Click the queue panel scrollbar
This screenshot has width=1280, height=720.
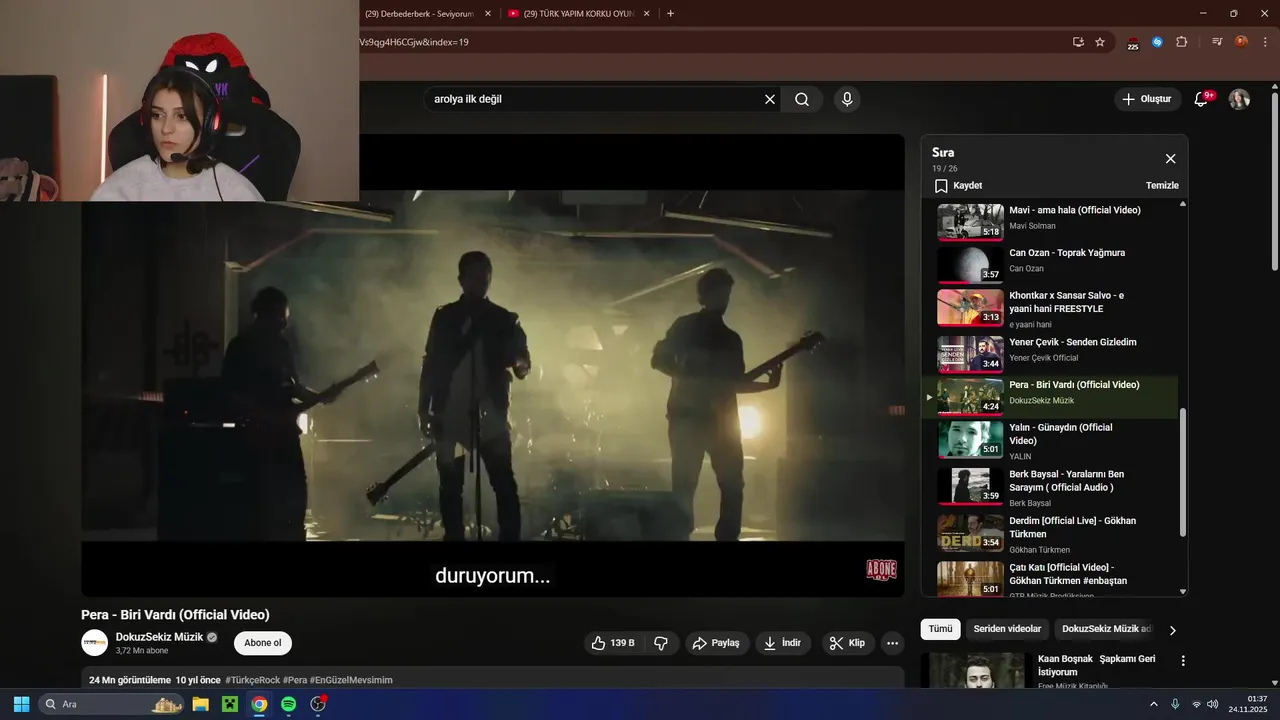click(x=1183, y=472)
